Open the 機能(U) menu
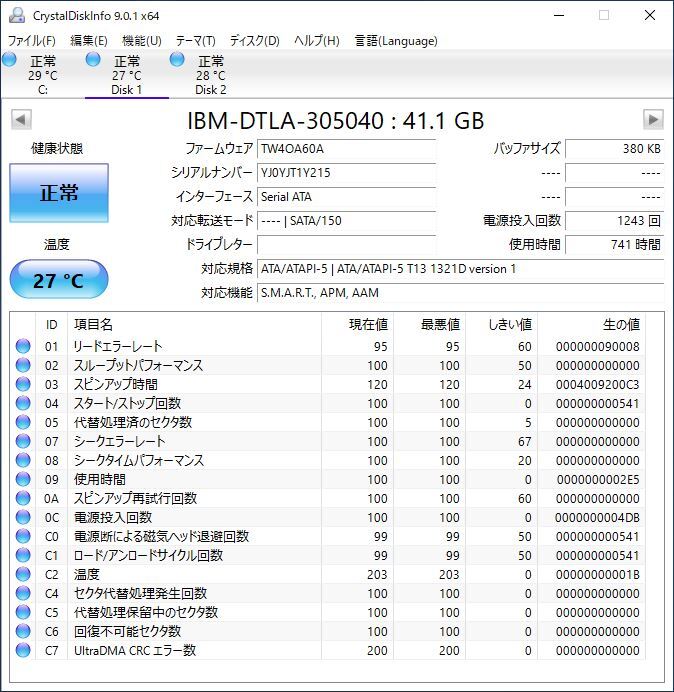The image size is (674, 692). (142, 41)
